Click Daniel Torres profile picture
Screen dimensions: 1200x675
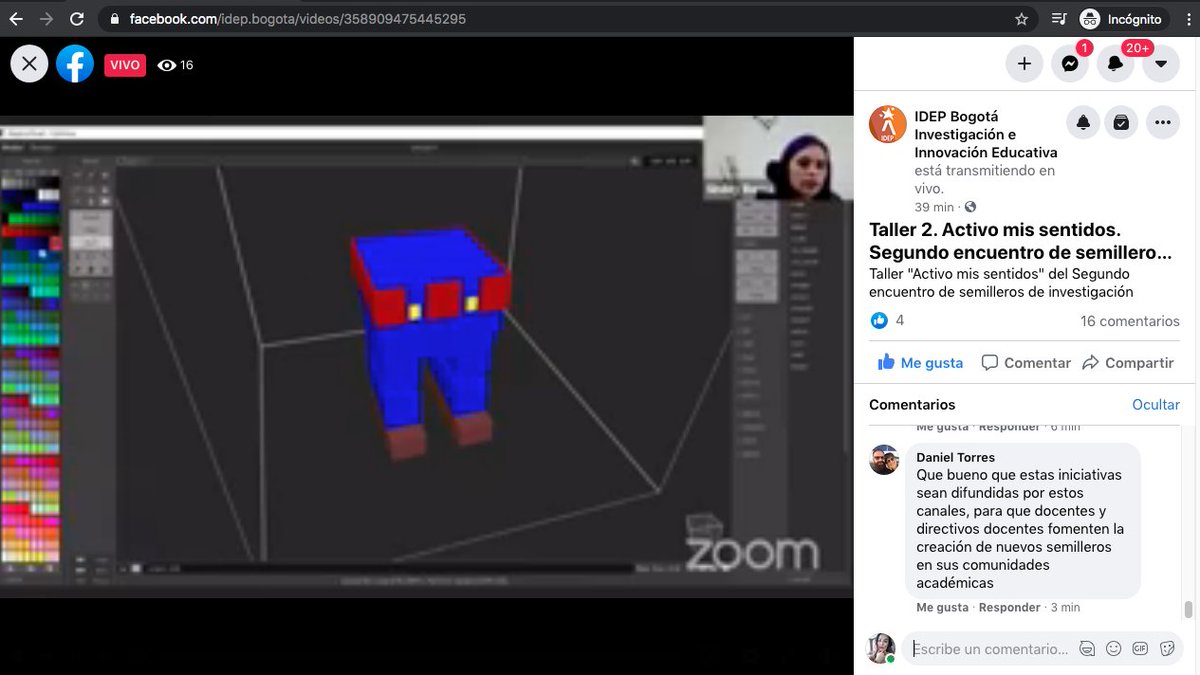click(x=884, y=460)
